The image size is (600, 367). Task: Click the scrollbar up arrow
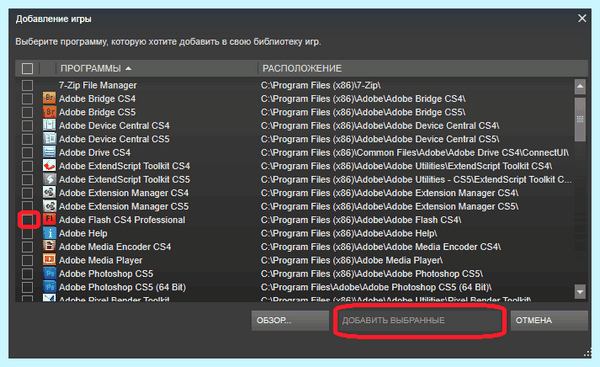tap(580, 86)
